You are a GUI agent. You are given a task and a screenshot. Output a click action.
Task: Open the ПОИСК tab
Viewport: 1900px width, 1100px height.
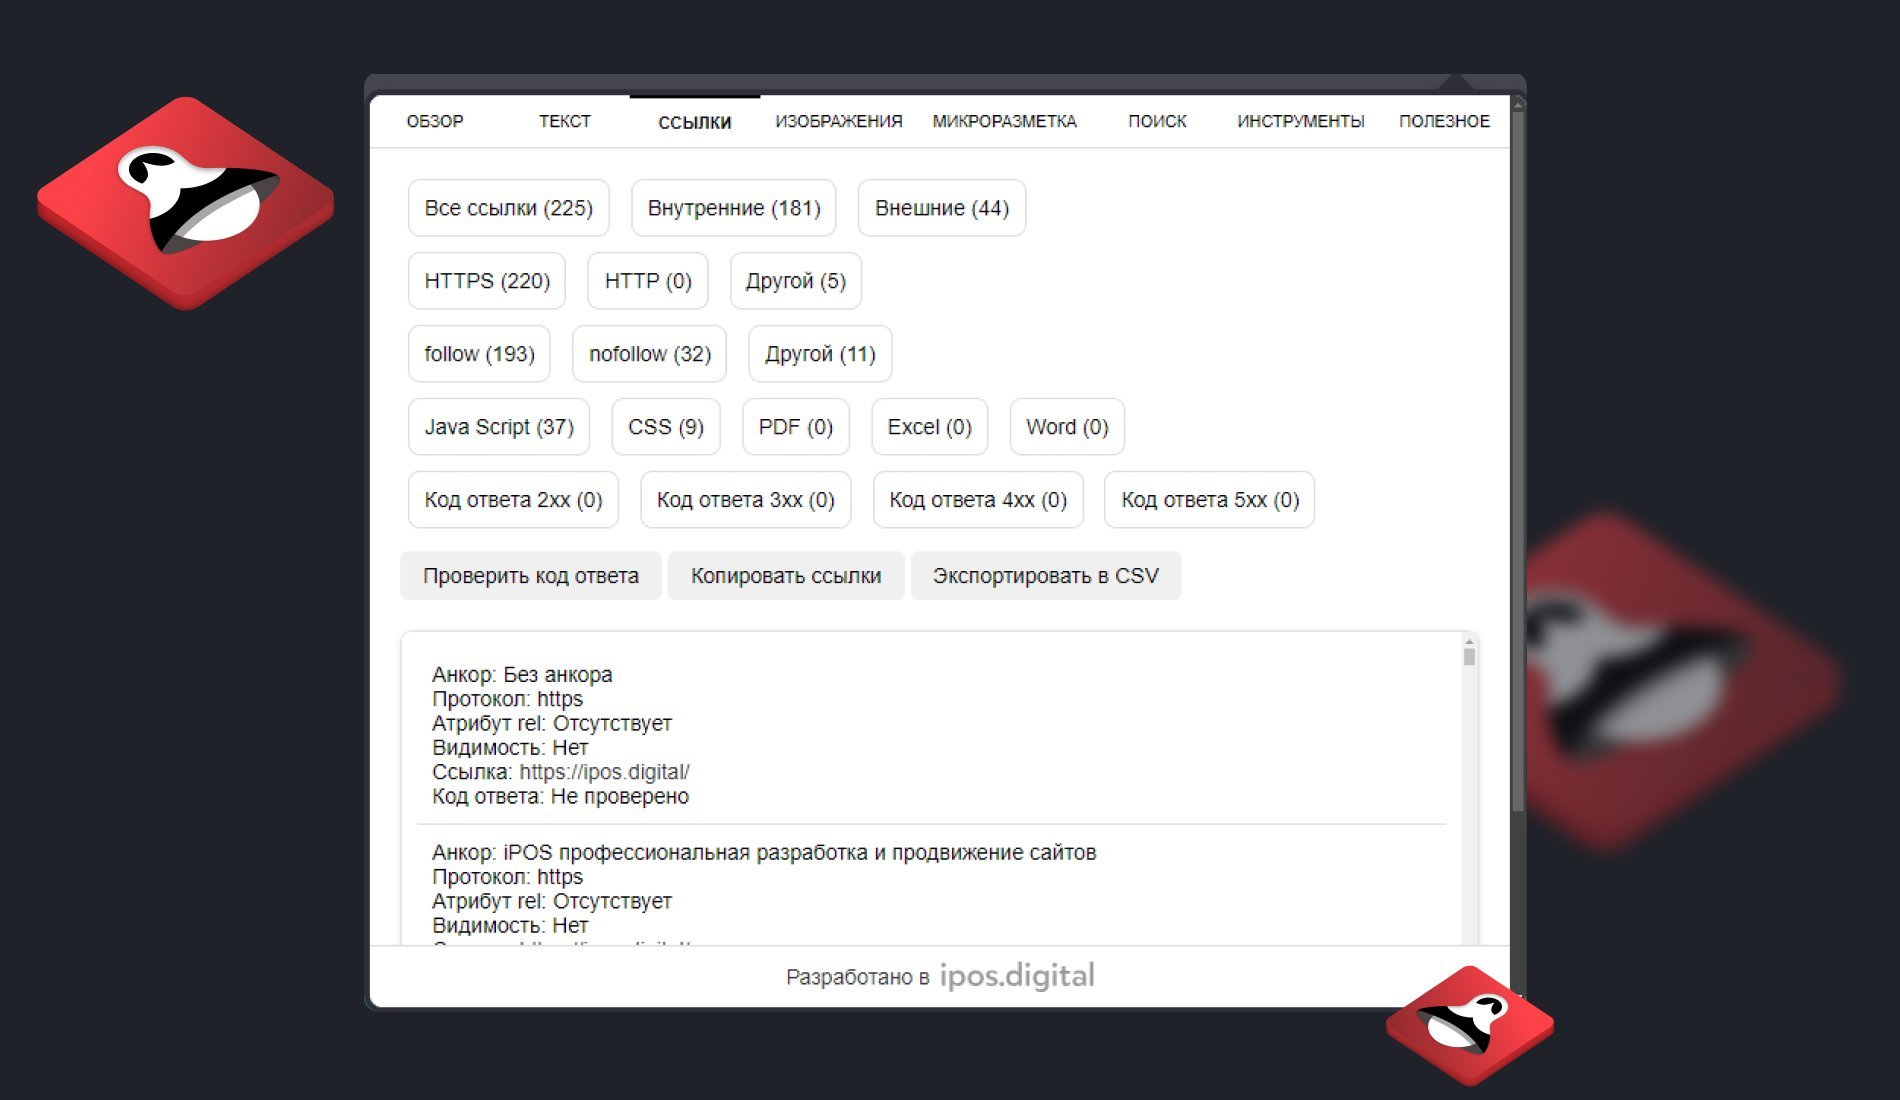[1157, 121]
